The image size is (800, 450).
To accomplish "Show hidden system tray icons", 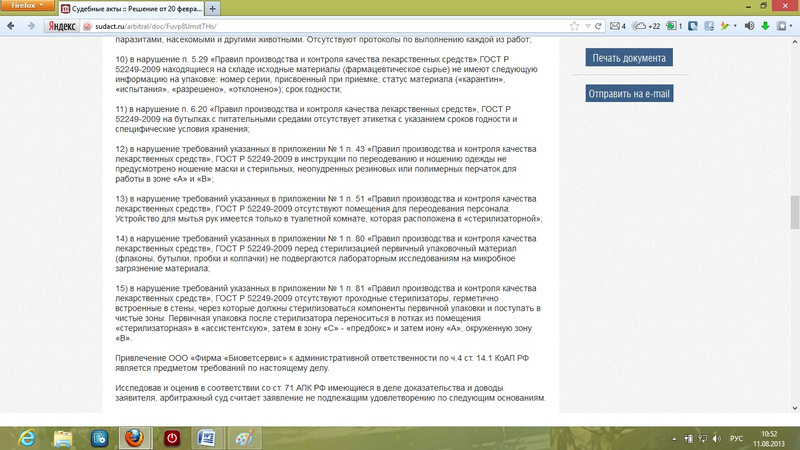I will point(674,439).
